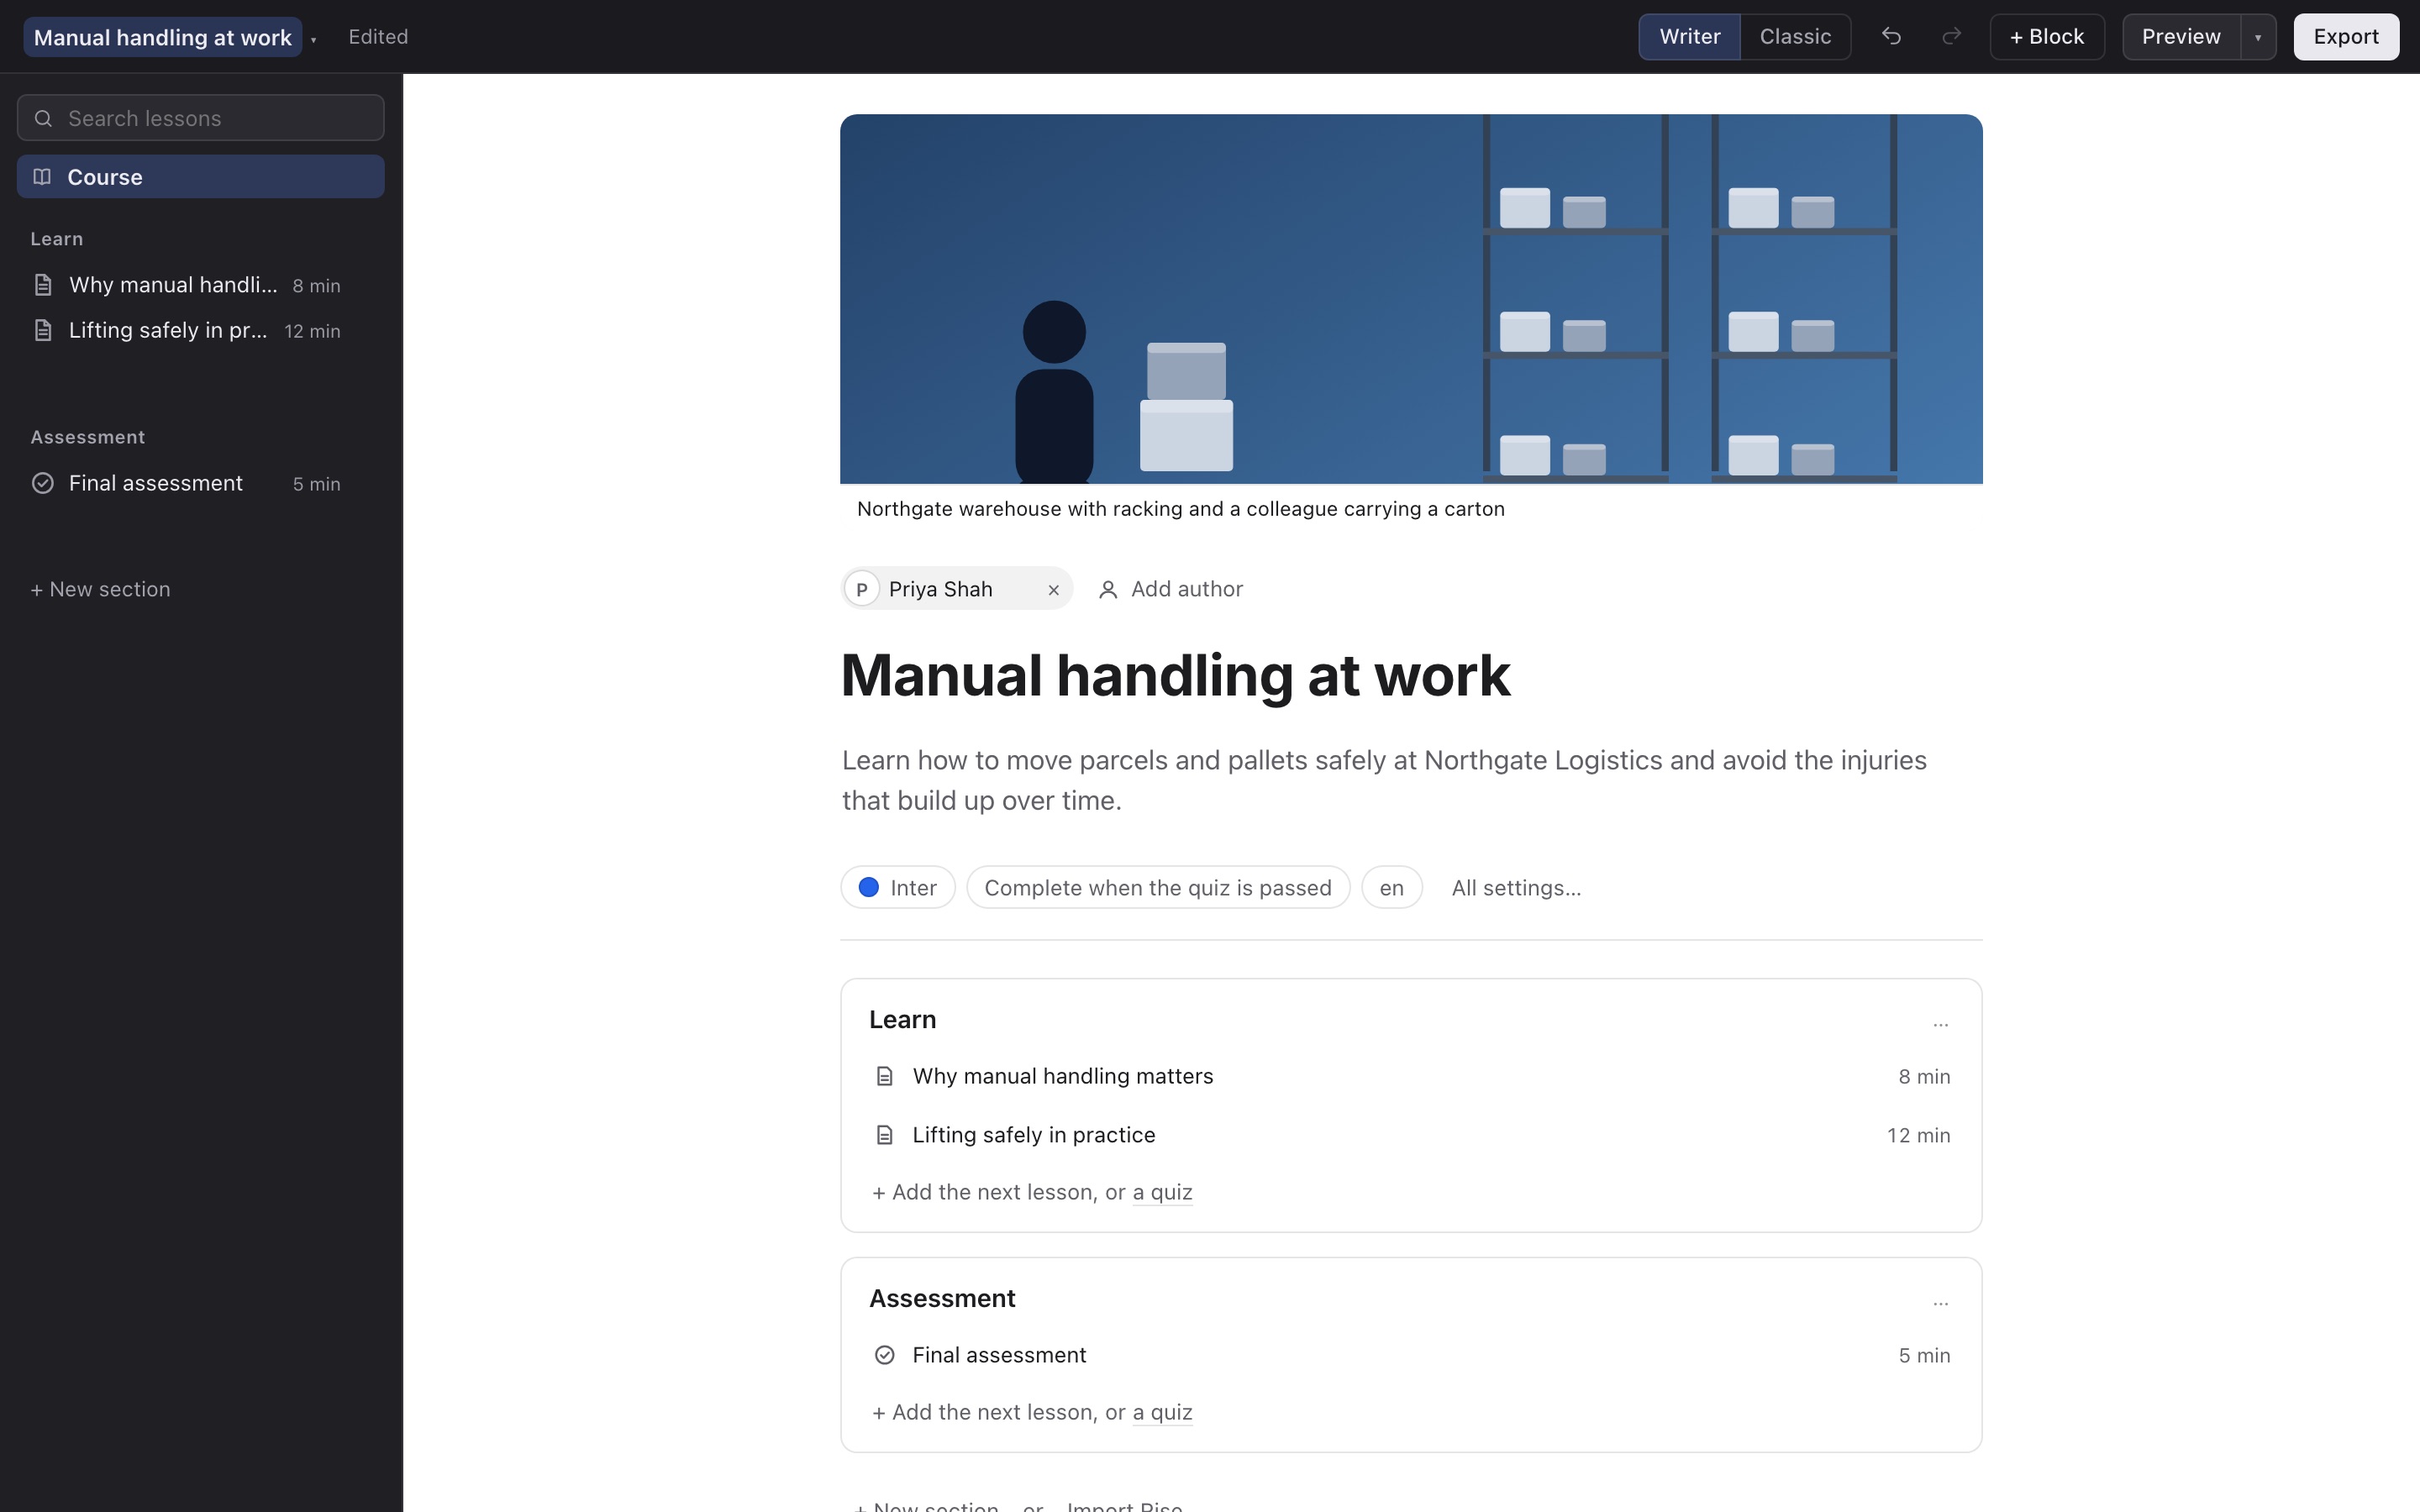Open the en language selector

pos(1391,888)
